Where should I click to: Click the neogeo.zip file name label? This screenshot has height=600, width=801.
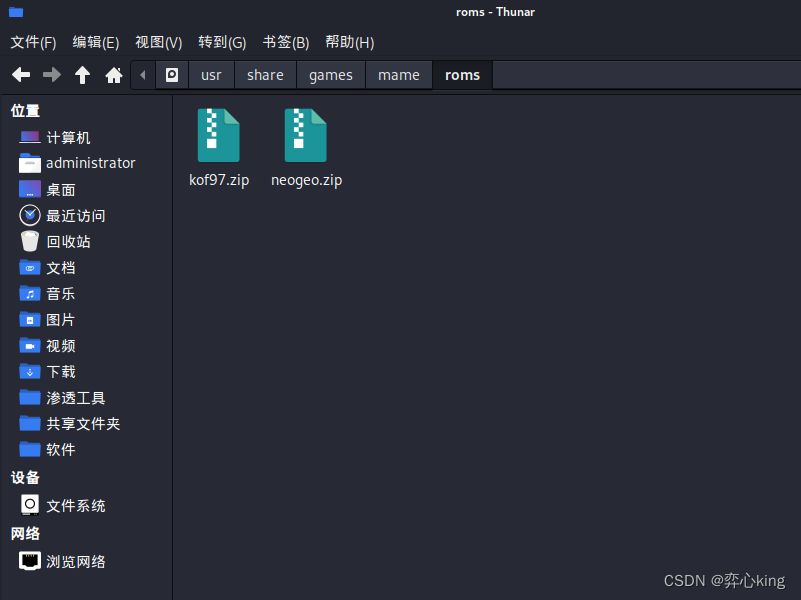pos(307,180)
